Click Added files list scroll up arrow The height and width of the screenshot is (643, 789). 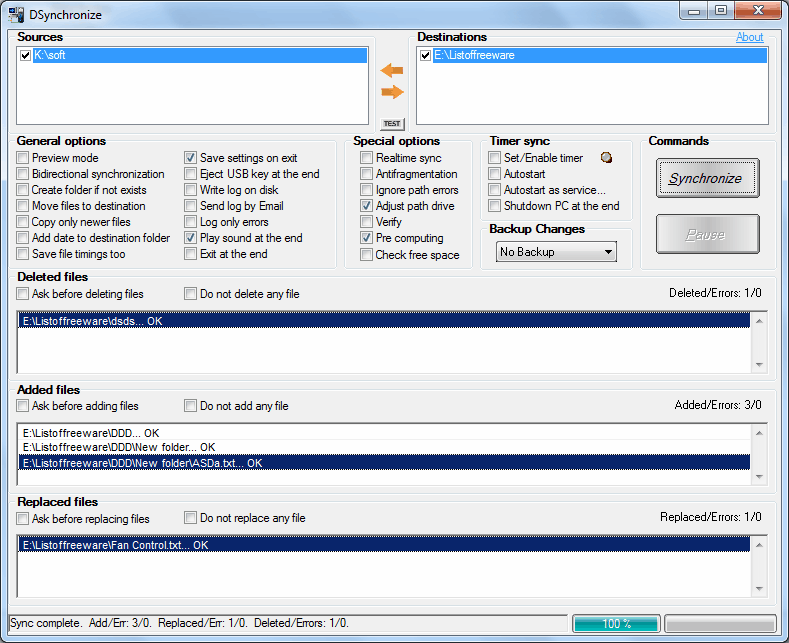point(759,433)
